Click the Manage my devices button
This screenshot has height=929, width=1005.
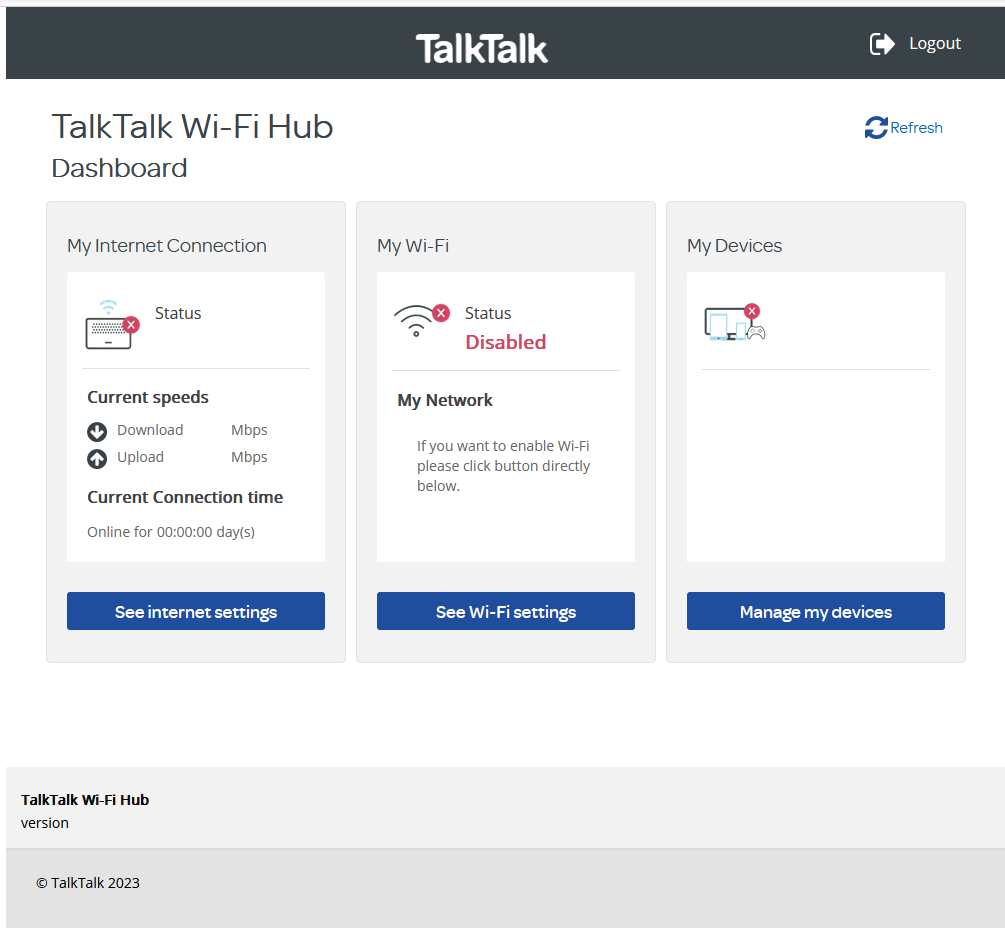tap(815, 611)
